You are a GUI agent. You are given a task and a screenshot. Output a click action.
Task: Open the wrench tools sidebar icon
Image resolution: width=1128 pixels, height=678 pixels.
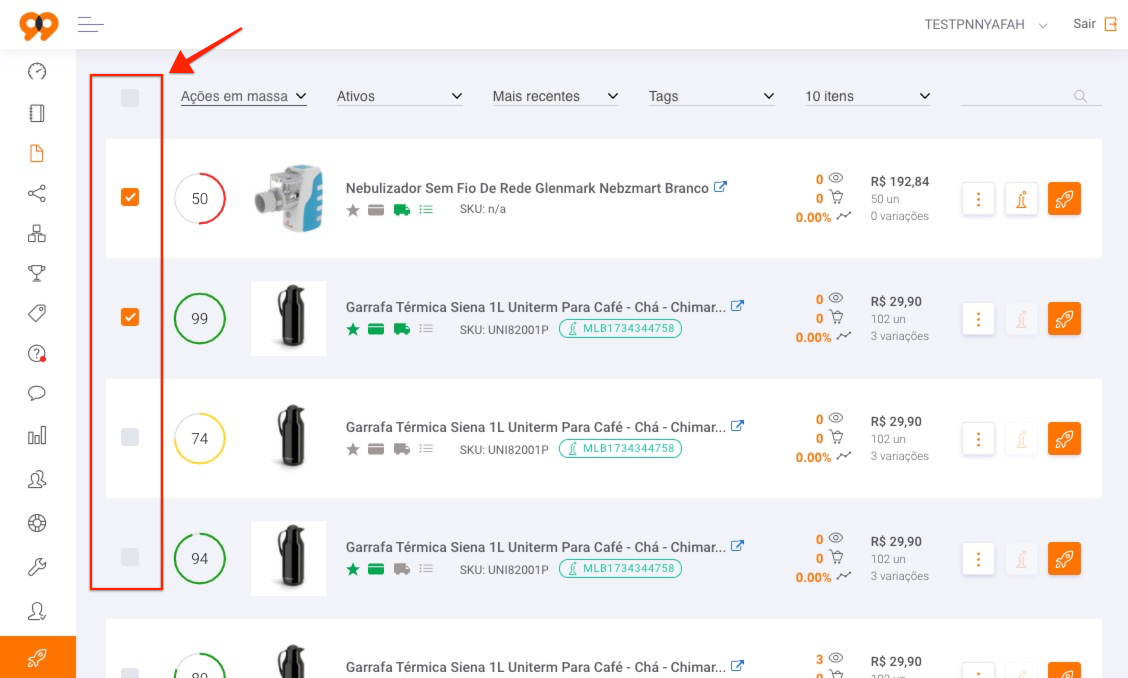point(37,567)
